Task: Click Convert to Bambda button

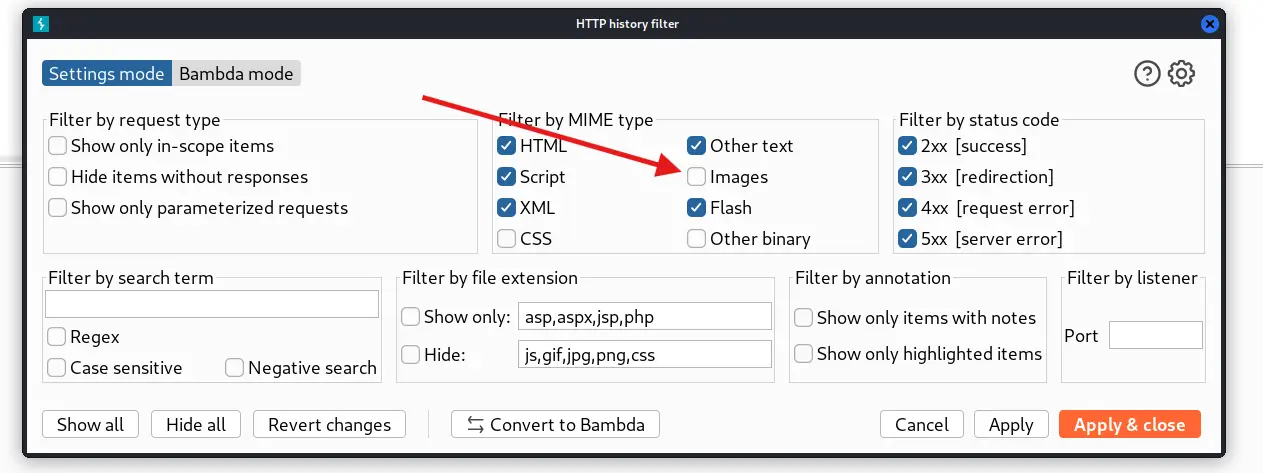Action: (555, 424)
